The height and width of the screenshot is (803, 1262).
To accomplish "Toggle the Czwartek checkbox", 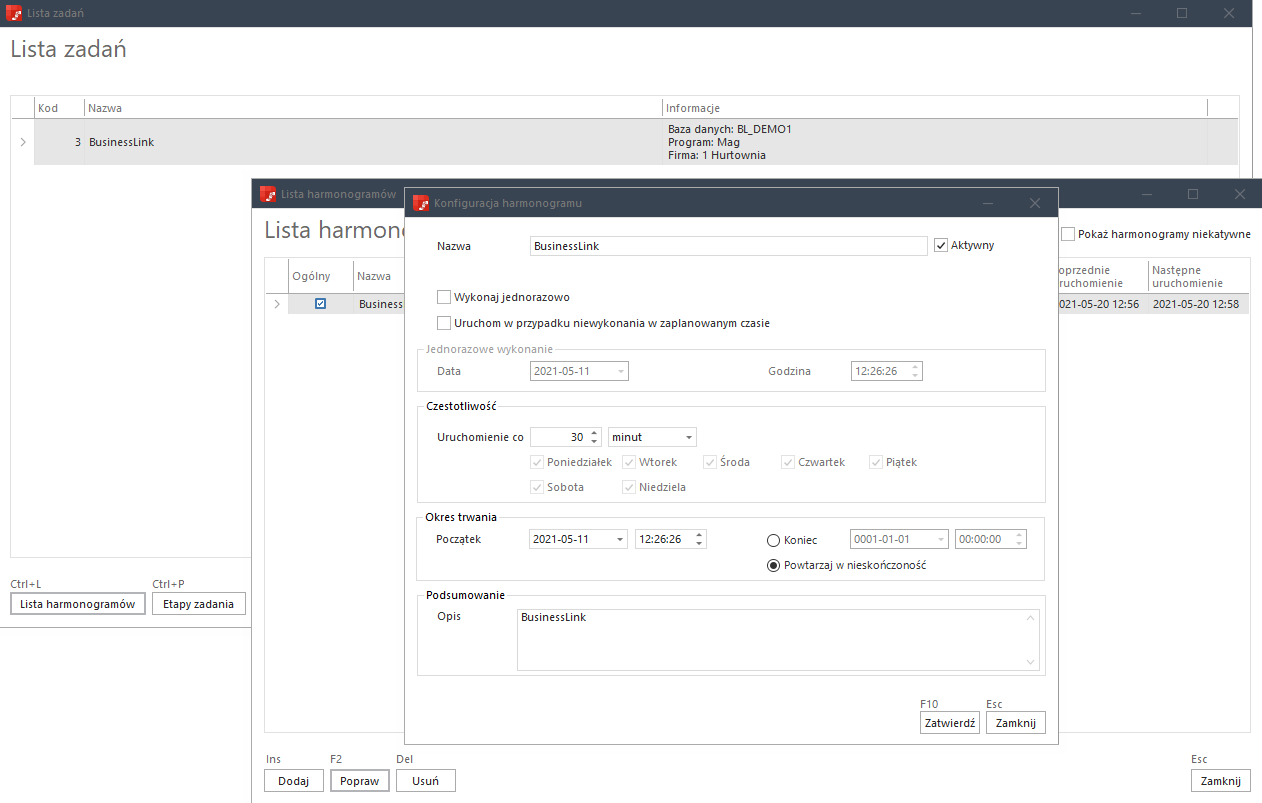I will click(788, 462).
